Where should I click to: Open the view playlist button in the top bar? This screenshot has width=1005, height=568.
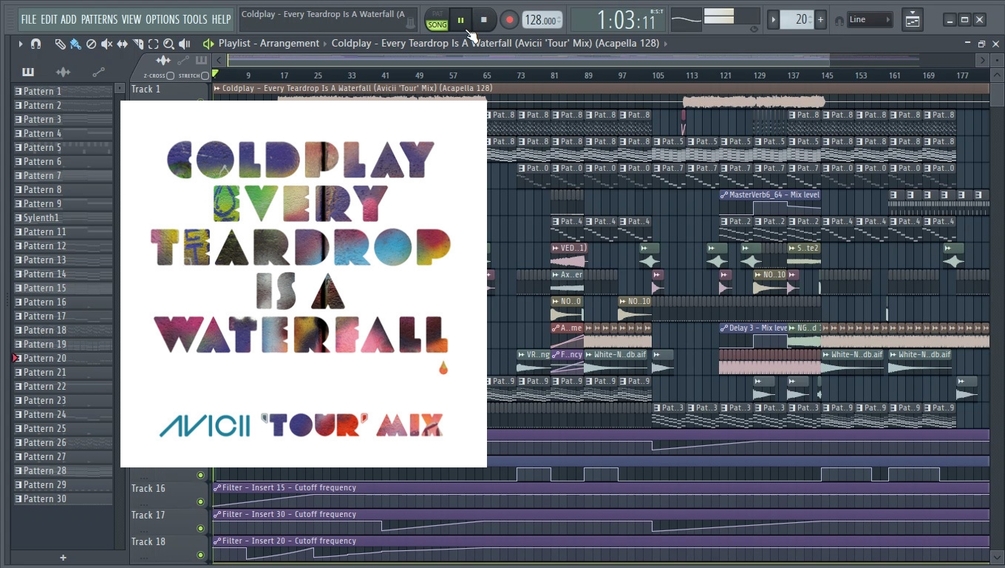coord(913,20)
